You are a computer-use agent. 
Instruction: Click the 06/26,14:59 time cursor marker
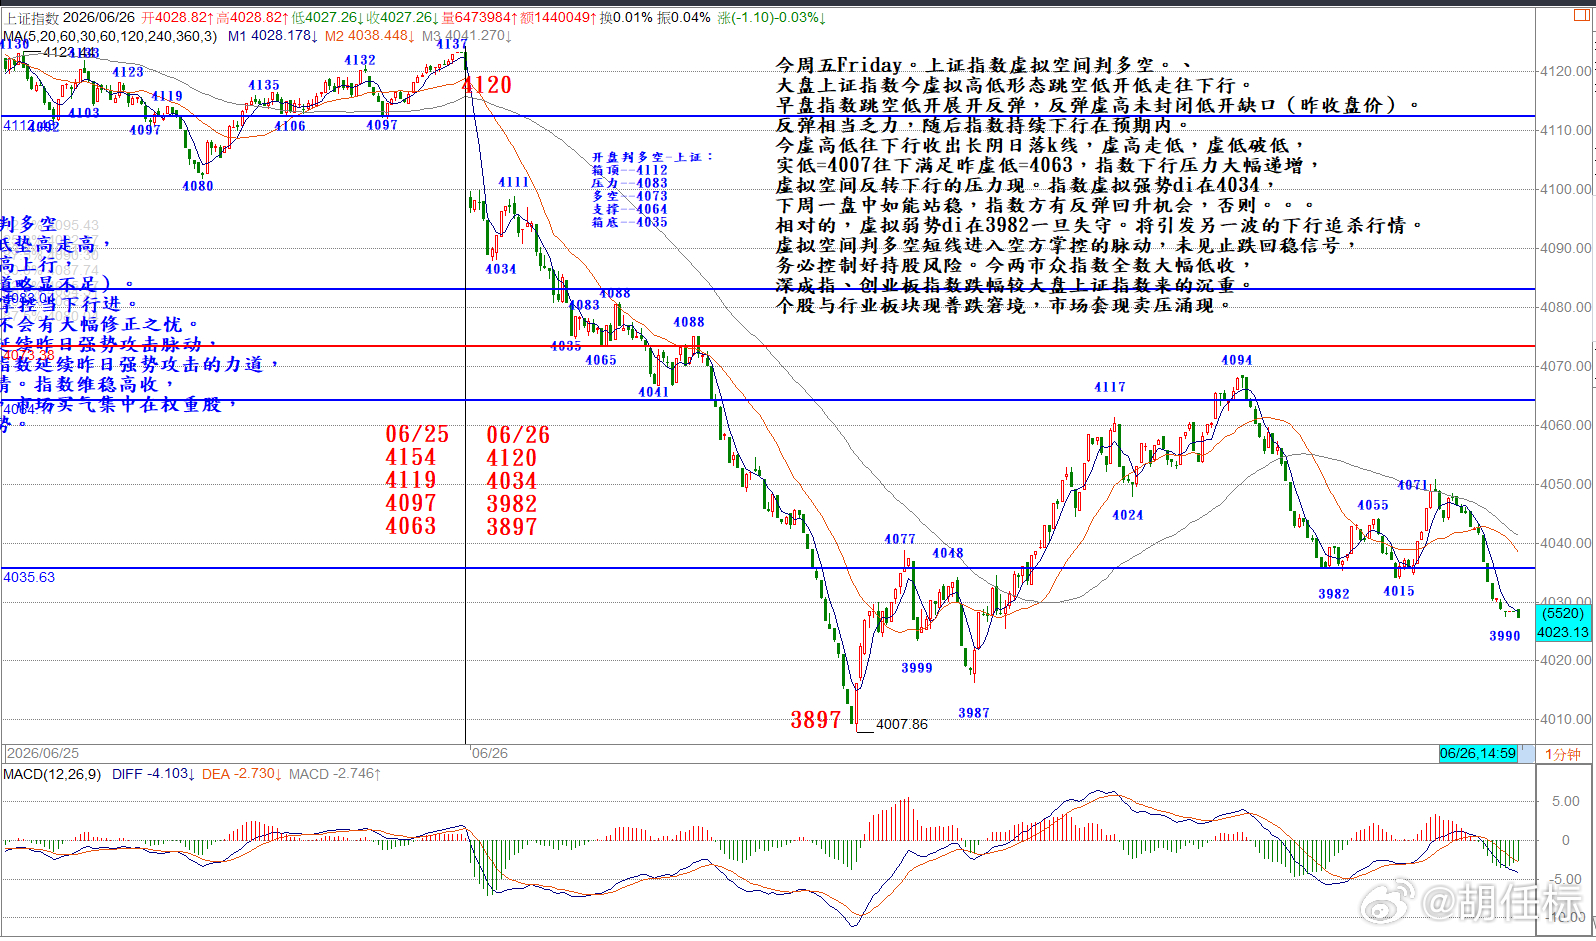pos(1478,753)
